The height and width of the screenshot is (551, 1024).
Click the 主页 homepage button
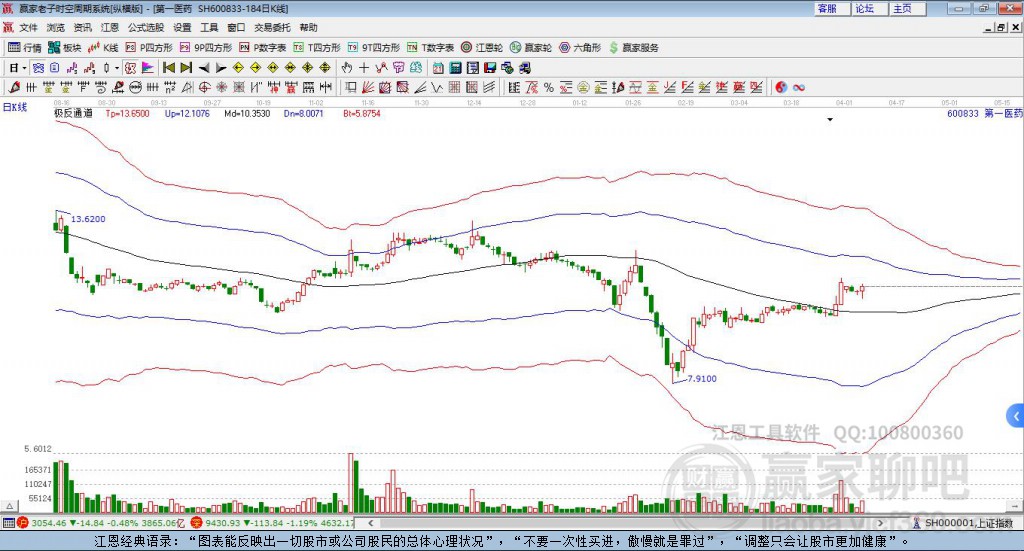pos(907,8)
